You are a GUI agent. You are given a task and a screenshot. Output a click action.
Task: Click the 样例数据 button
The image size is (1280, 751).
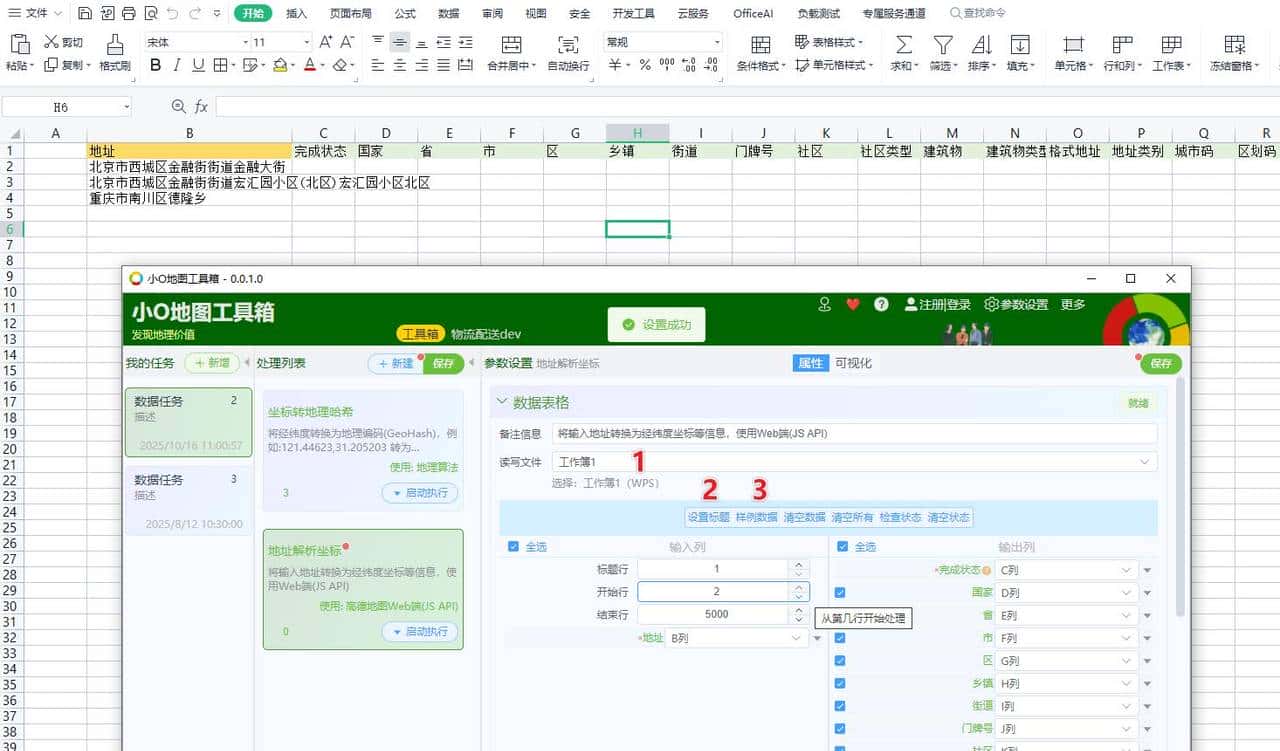point(759,518)
